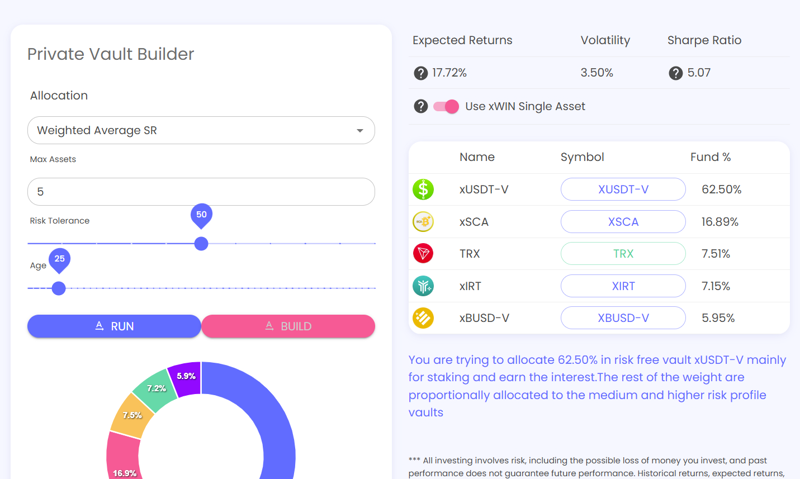This screenshot has height=479, width=800.
Task: Open the XUSDT-V symbol link
Action: click(623, 189)
